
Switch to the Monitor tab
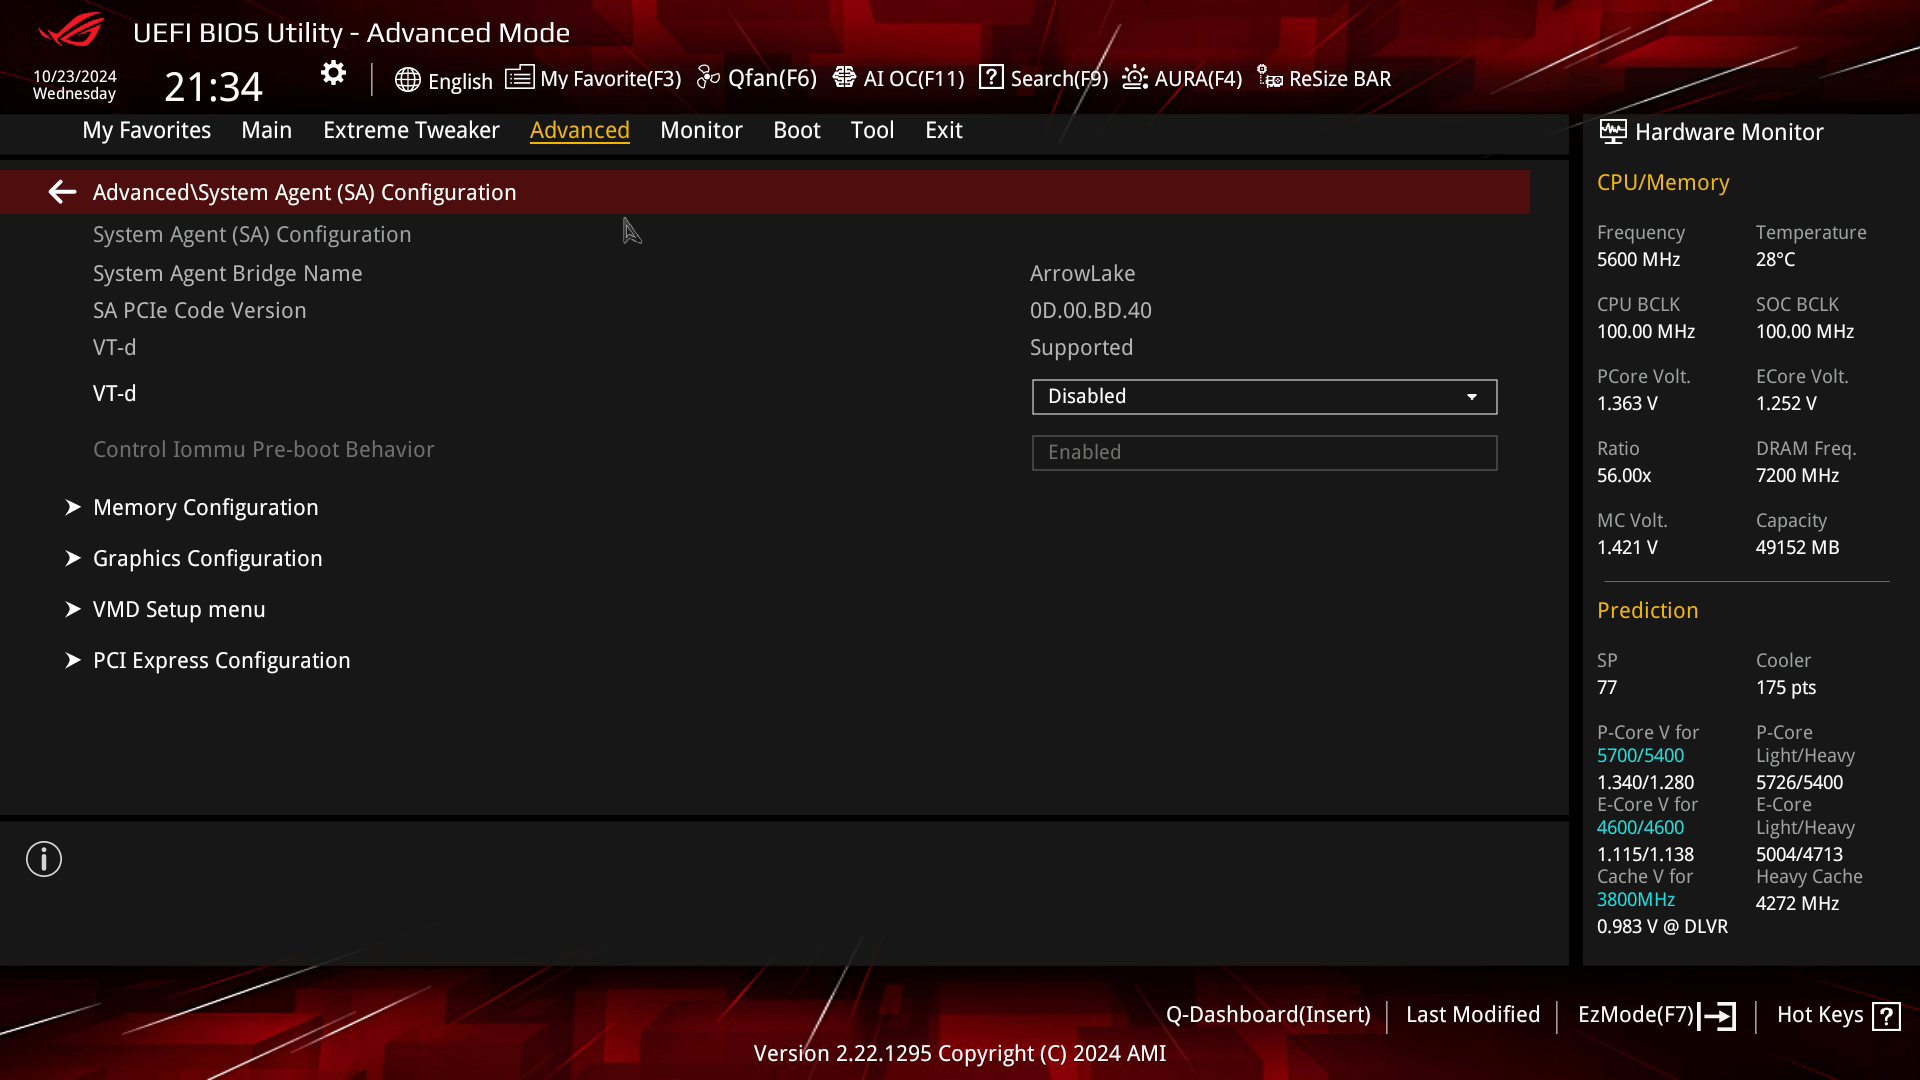point(701,130)
